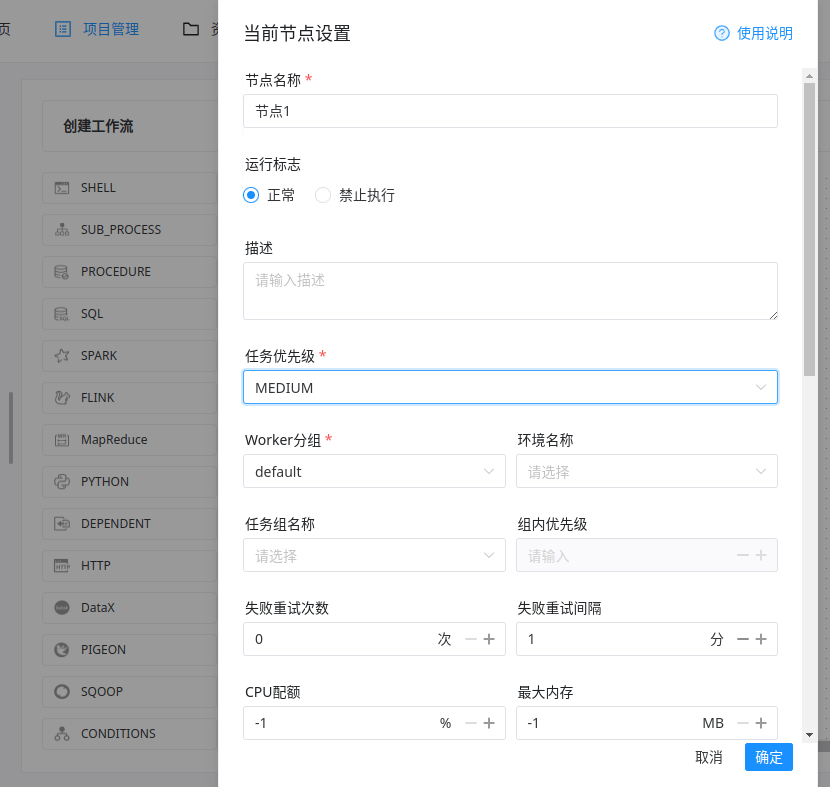Screen dimensions: 830x787
Task: Select the 禁止执行 radio option
Action: click(323, 195)
